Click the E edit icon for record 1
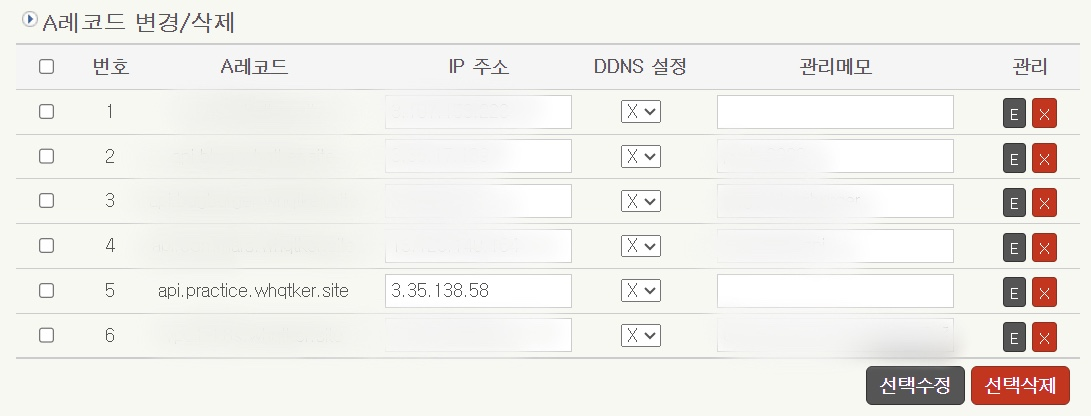 coord(1014,113)
